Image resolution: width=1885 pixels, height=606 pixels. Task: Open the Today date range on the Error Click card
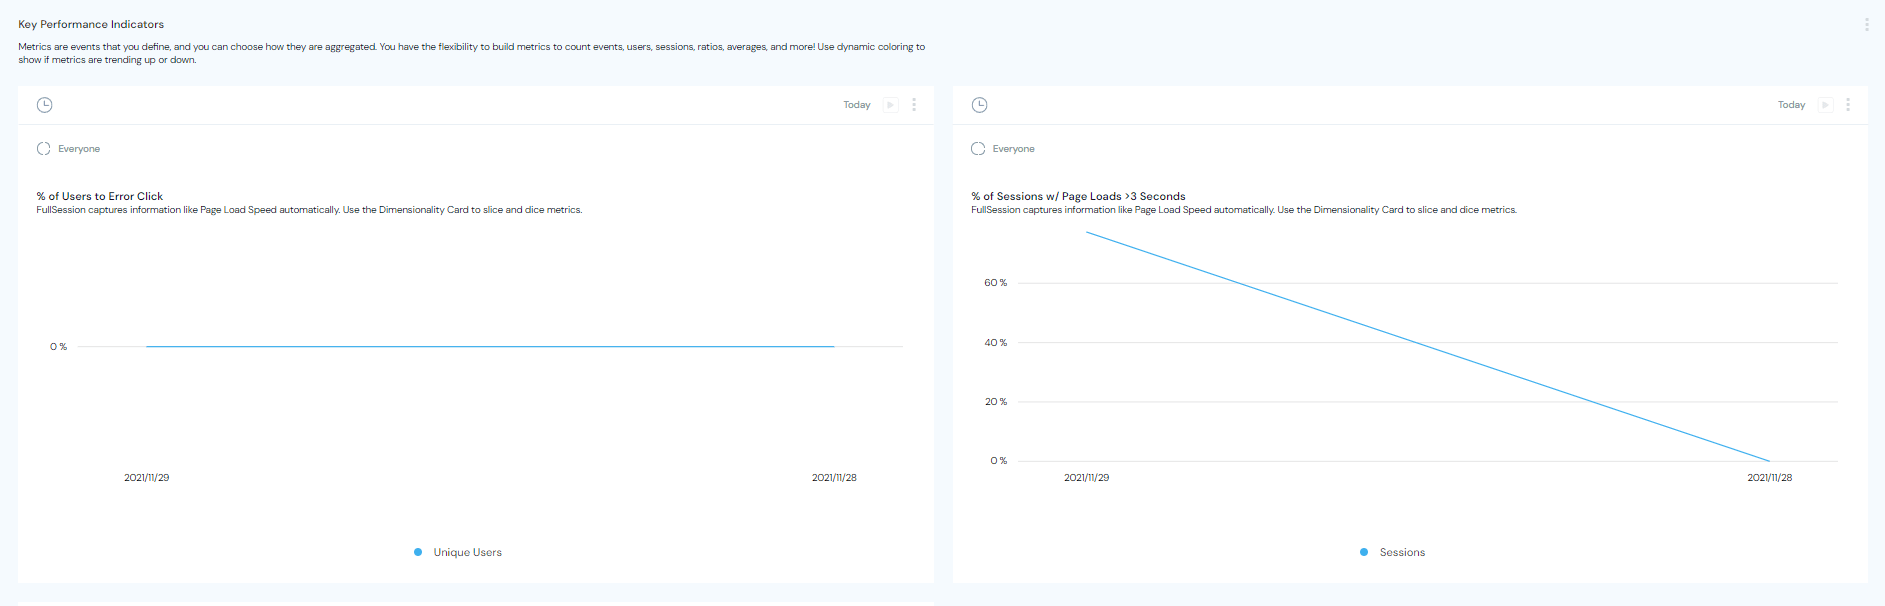857,105
